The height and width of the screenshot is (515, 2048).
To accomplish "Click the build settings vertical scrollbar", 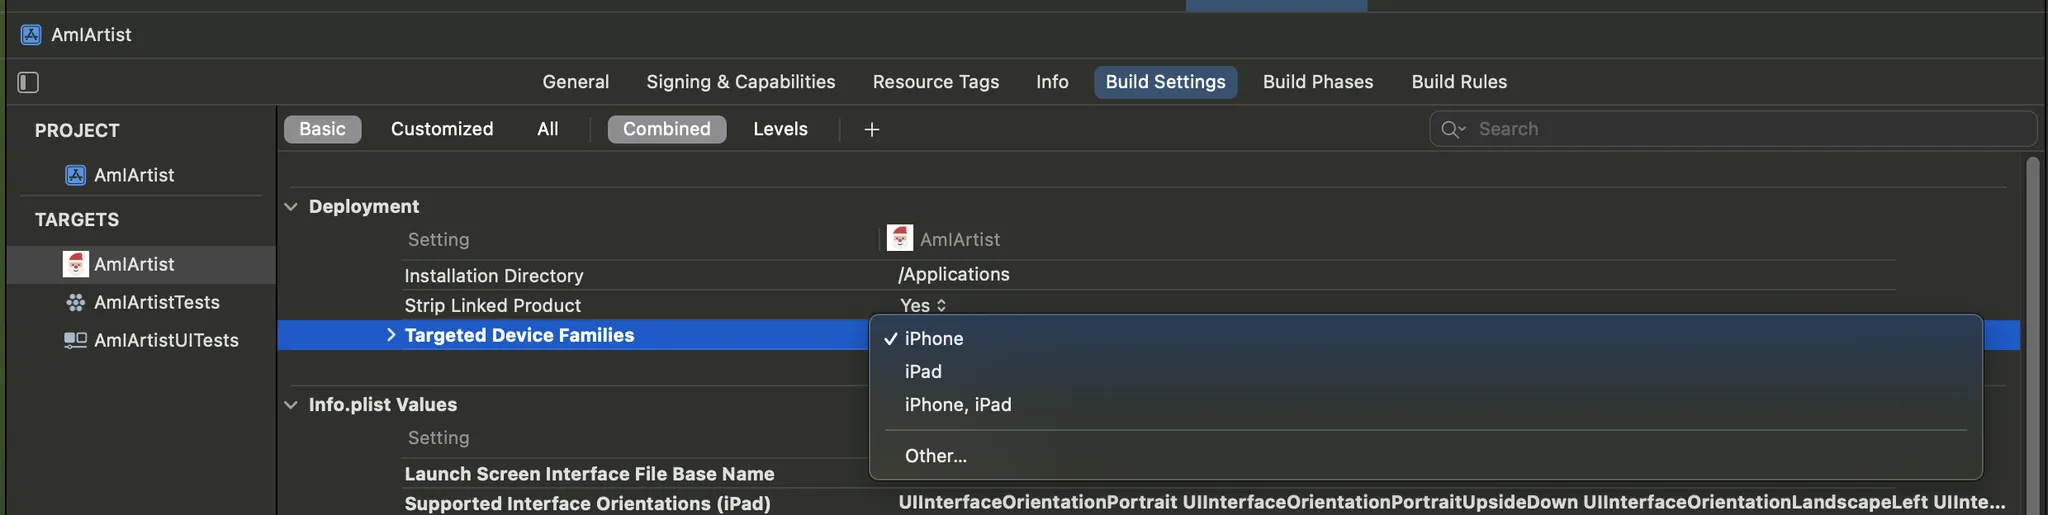I will pyautogui.click(x=2031, y=330).
